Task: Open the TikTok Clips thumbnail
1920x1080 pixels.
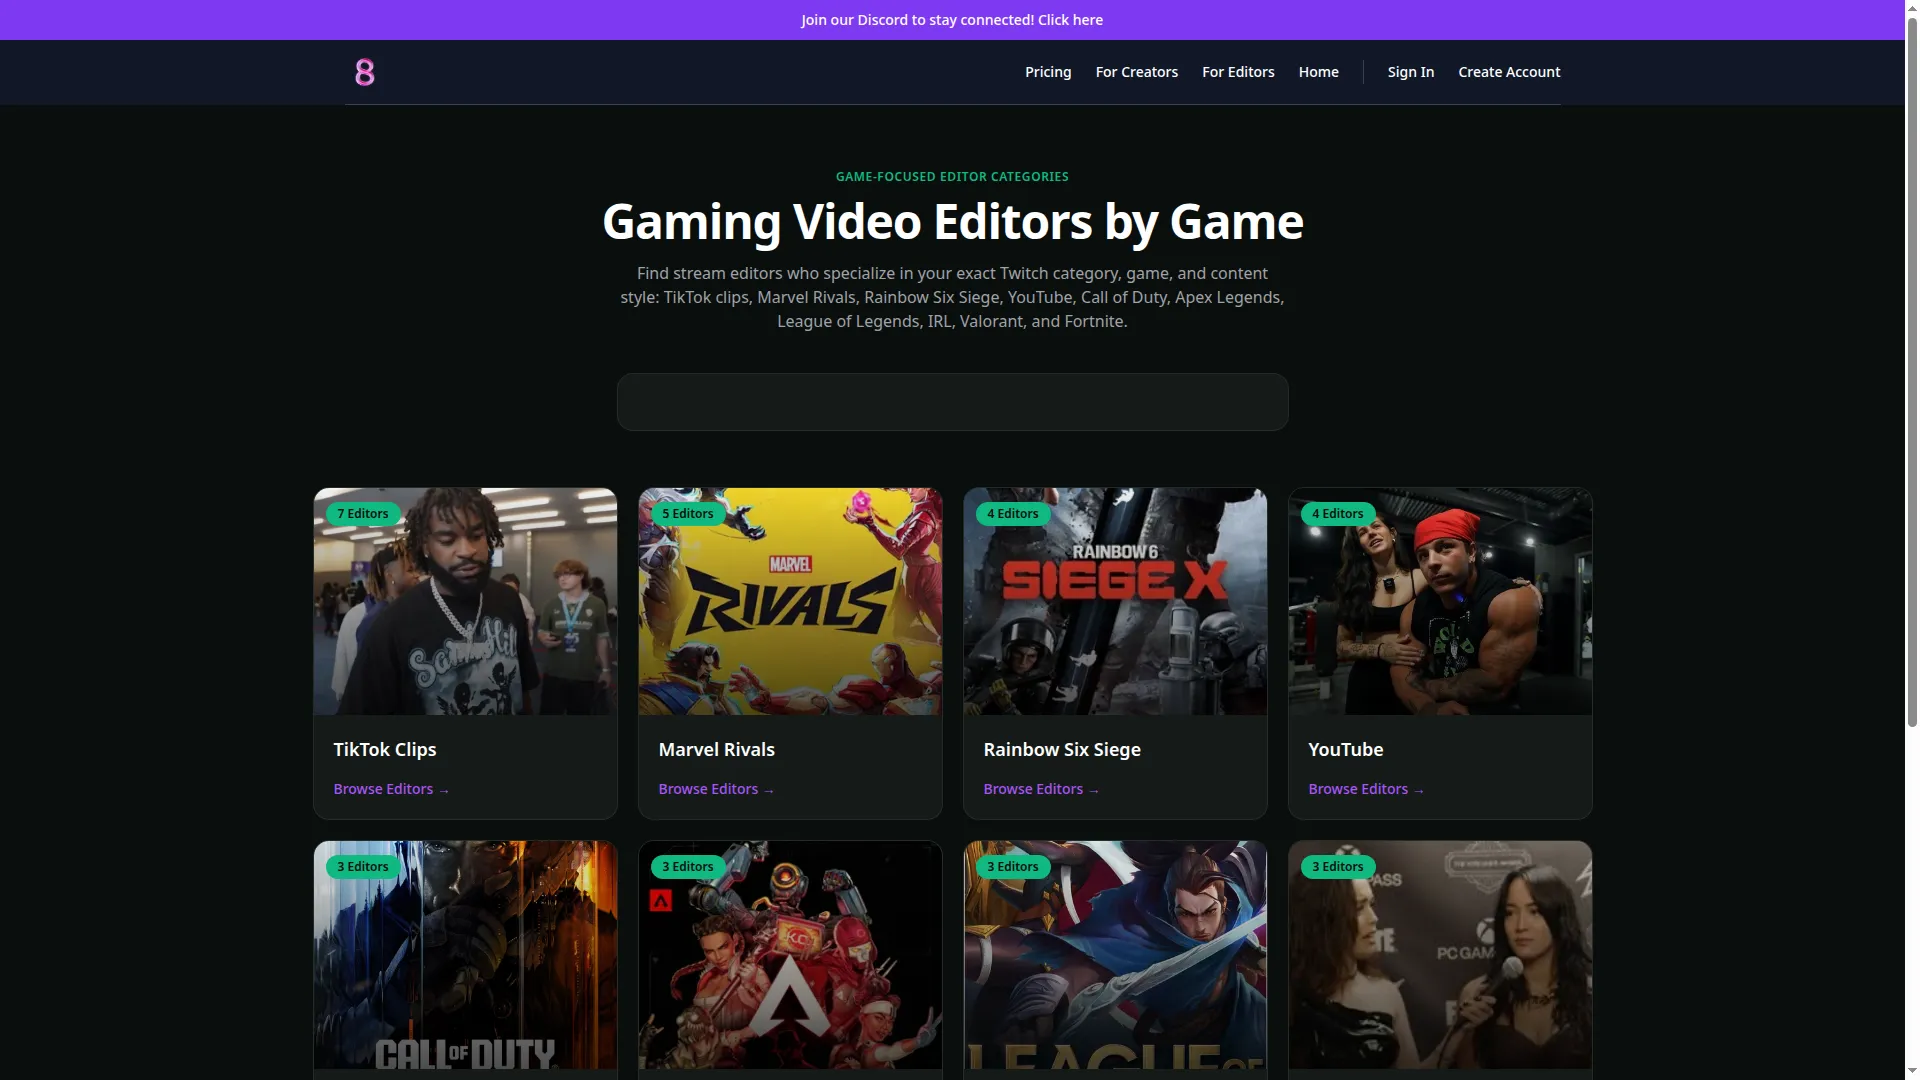Action: point(465,601)
